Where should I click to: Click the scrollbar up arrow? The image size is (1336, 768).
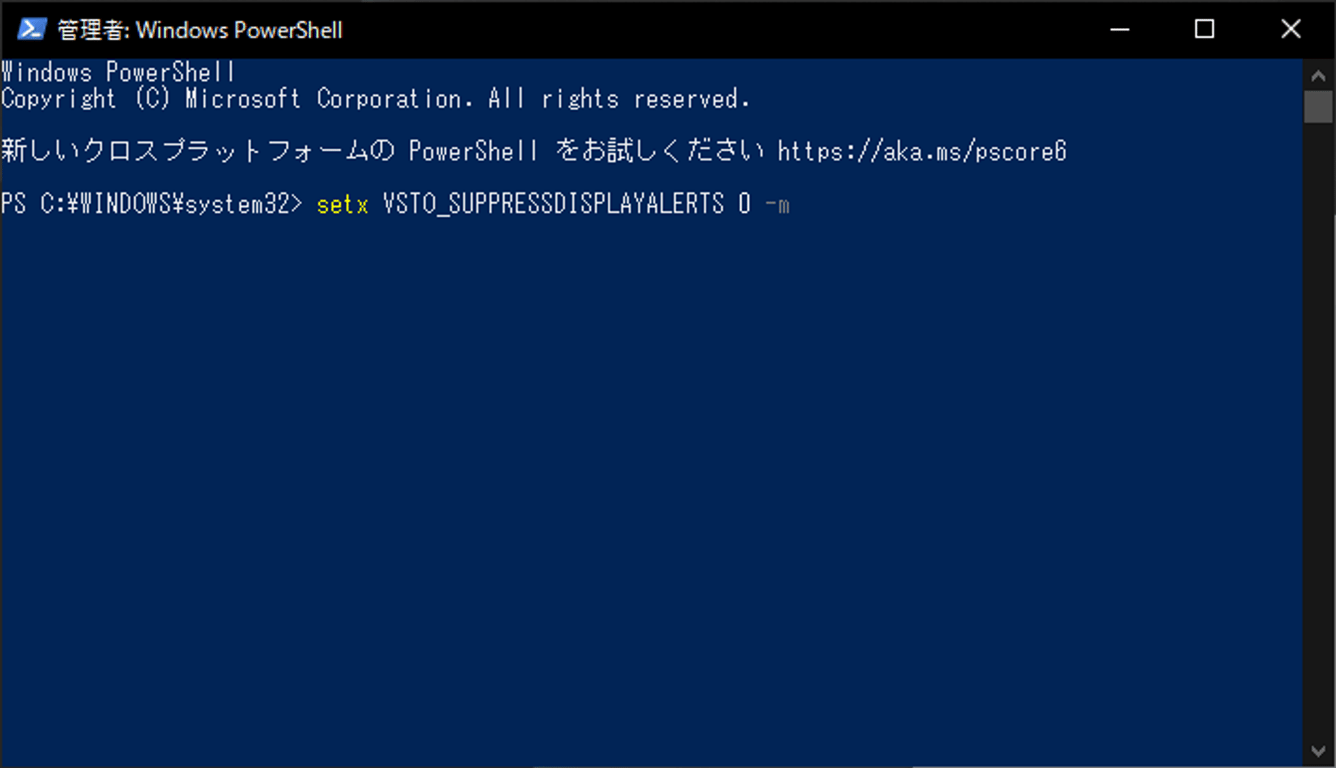tap(1319, 74)
